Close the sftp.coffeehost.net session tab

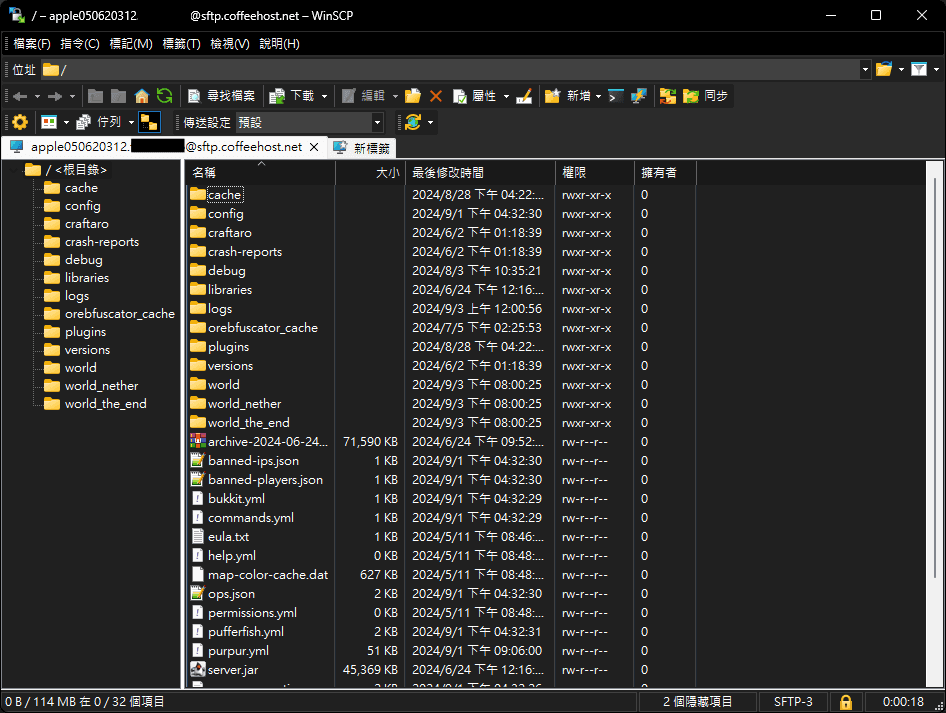pyautogui.click(x=314, y=147)
